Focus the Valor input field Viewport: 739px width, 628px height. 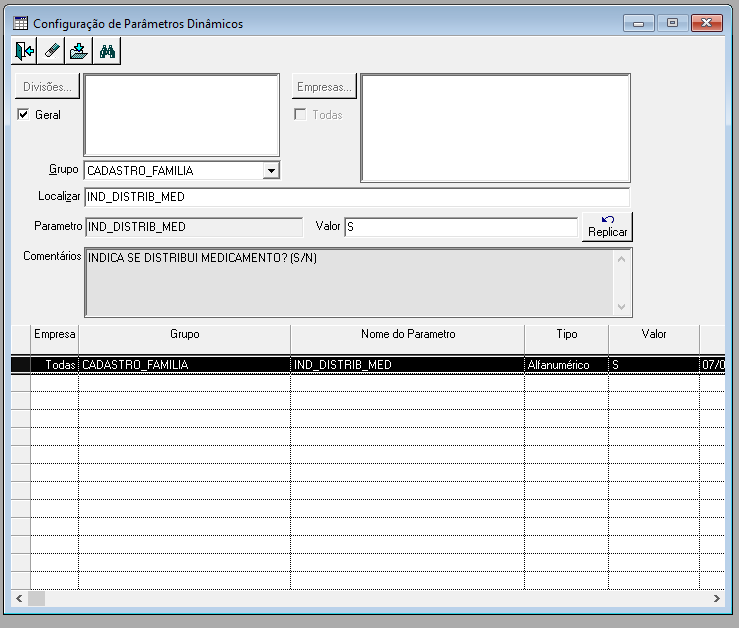pyautogui.click(x=461, y=227)
